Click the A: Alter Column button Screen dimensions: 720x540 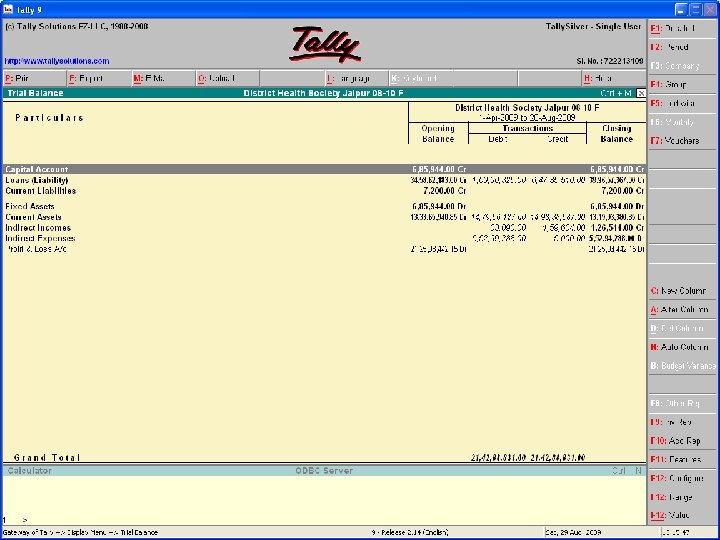click(x=682, y=309)
